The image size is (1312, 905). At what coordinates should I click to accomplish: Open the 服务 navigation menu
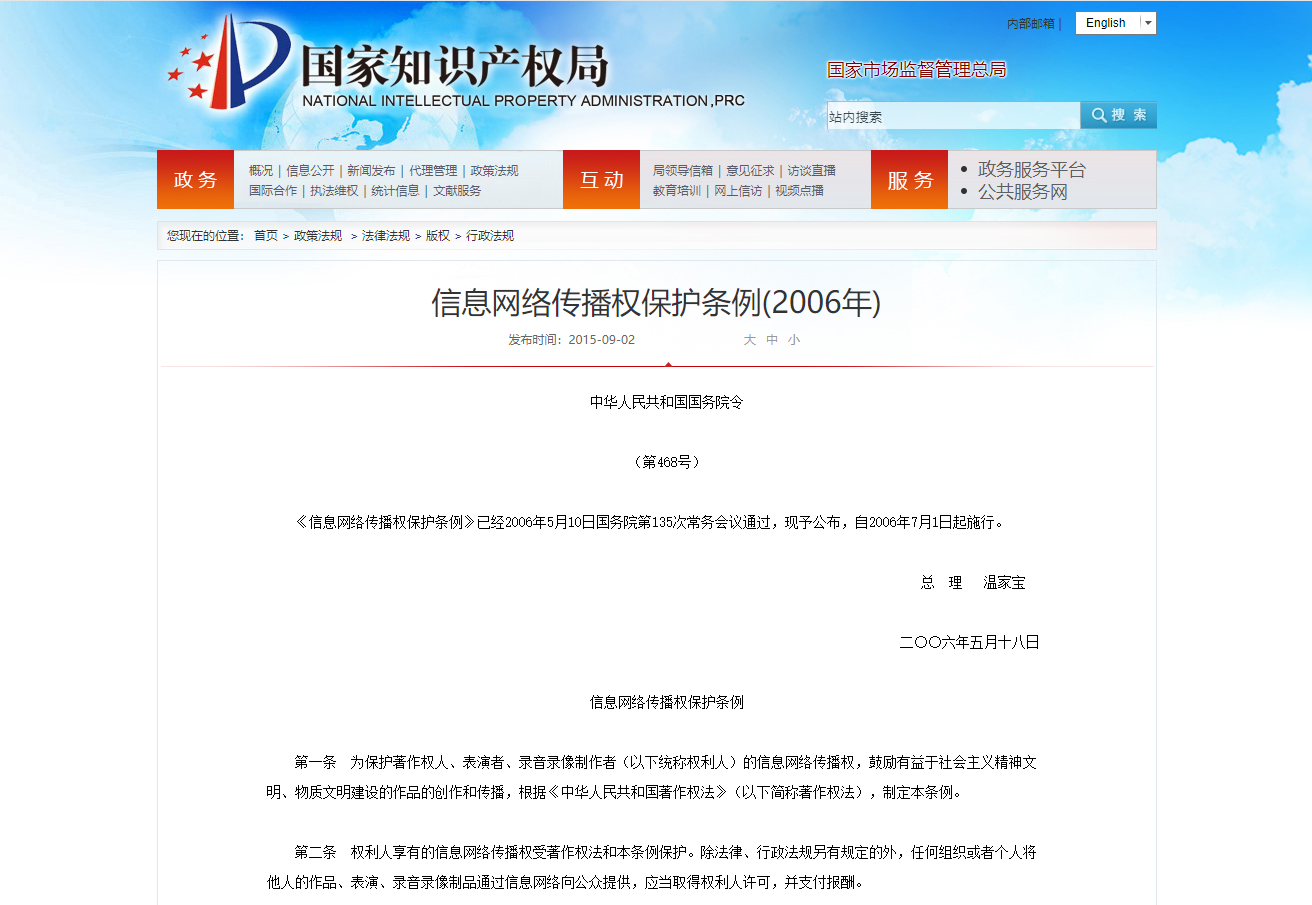point(908,179)
